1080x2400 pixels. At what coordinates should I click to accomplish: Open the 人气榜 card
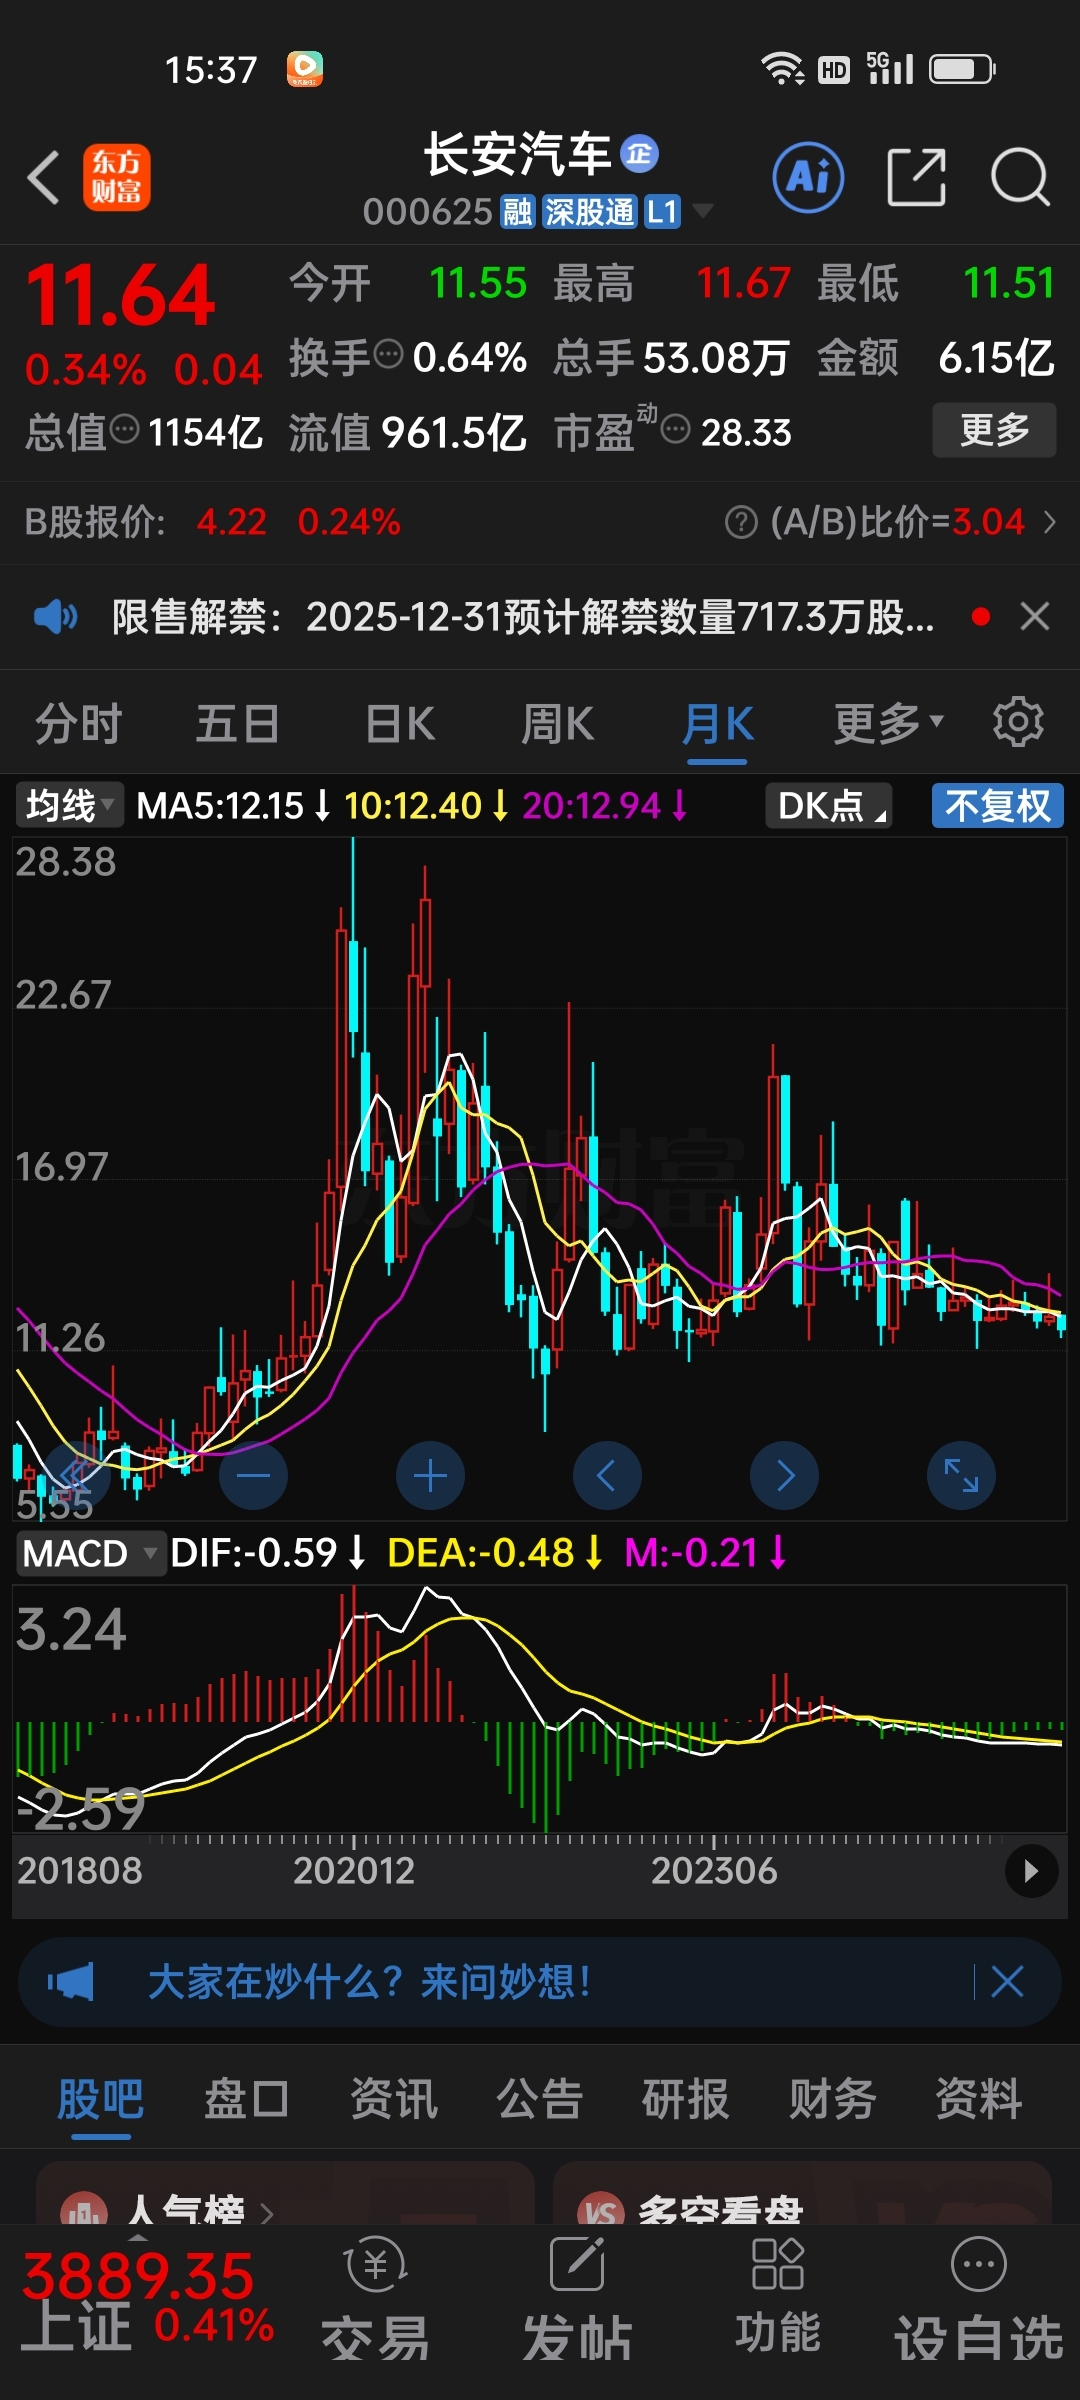pos(285,2195)
